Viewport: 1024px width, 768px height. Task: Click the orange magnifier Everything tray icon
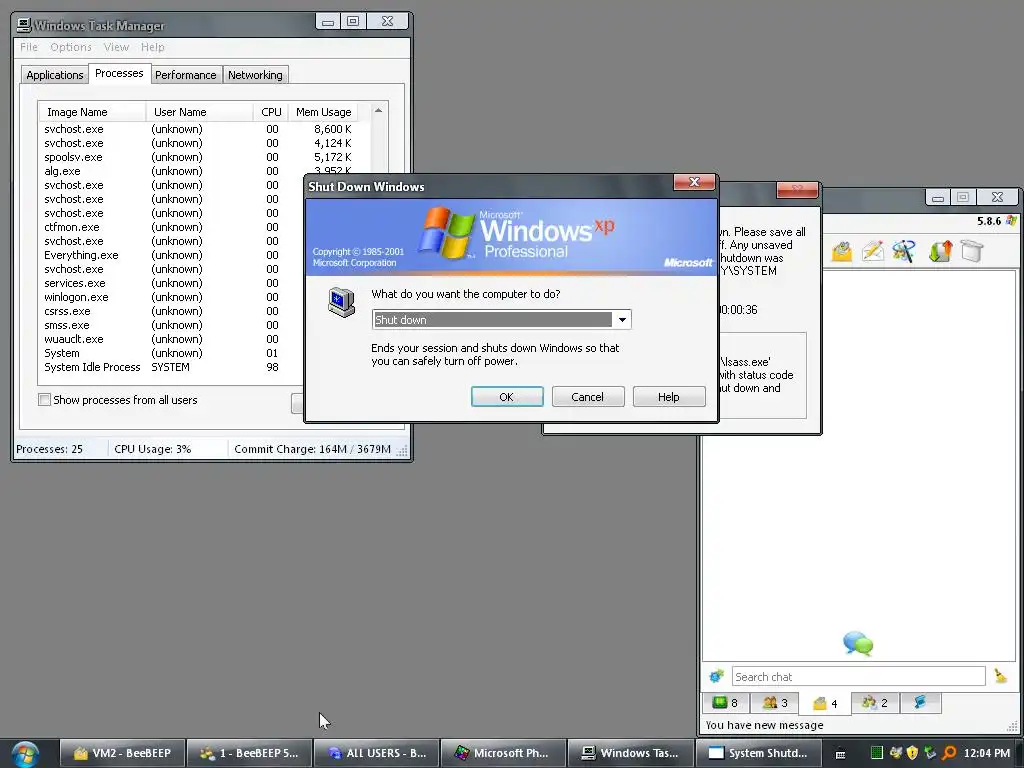tap(949, 753)
